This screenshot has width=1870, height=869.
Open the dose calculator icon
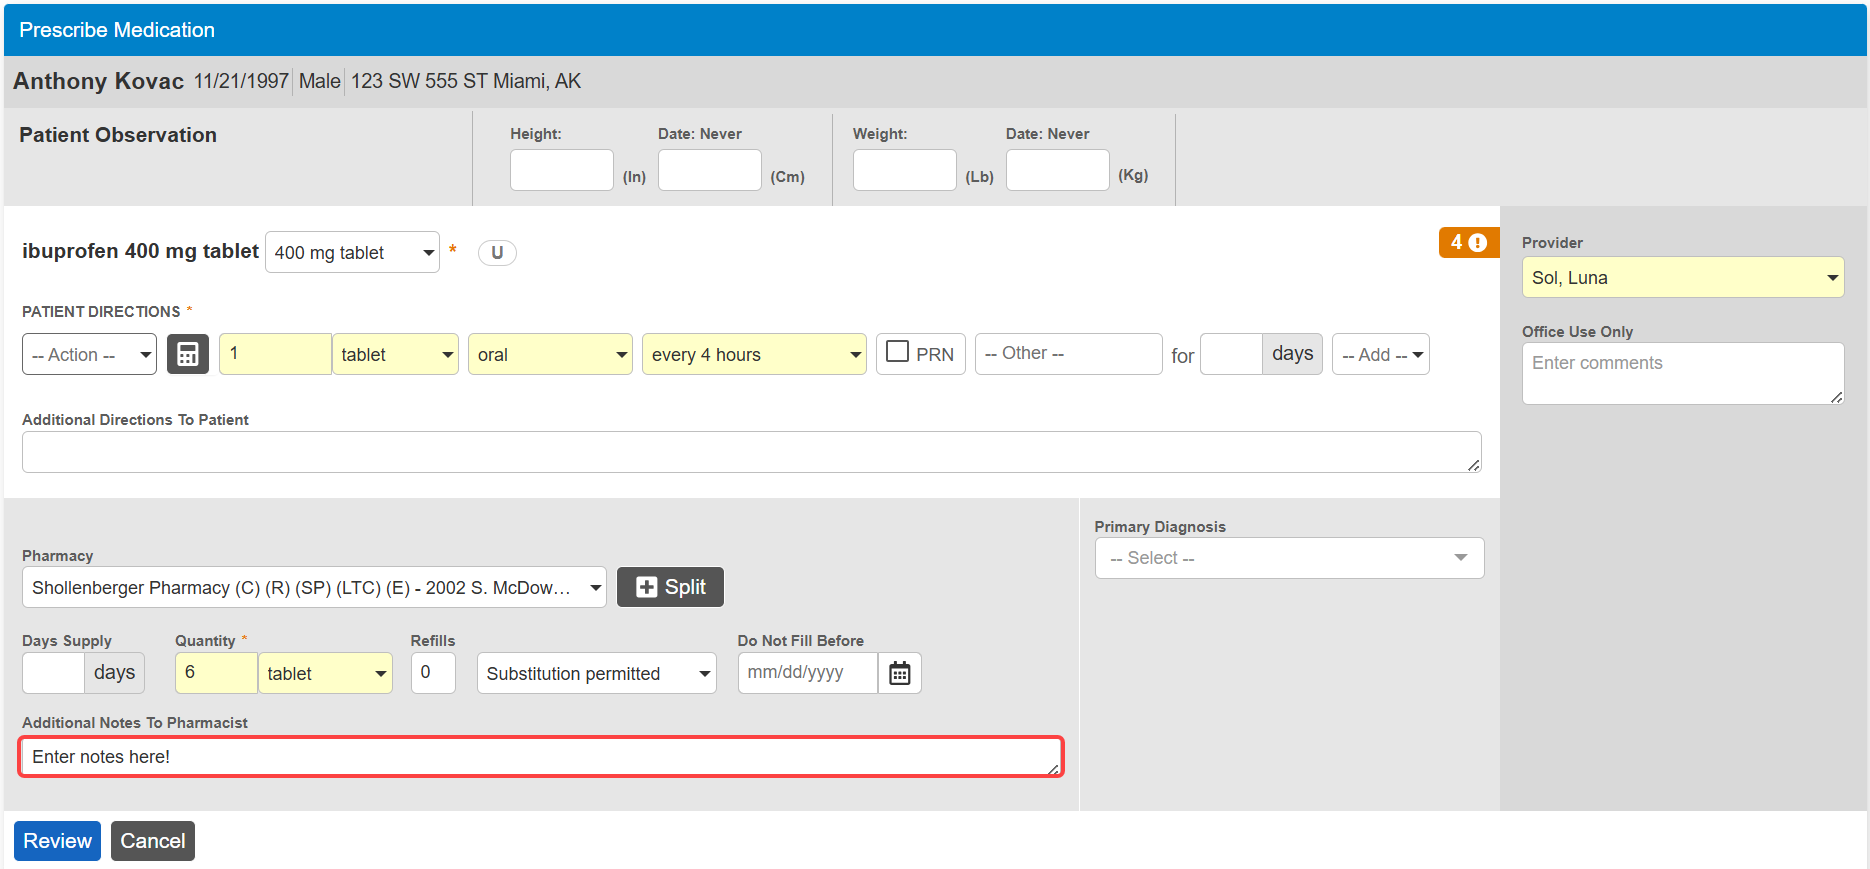click(x=187, y=354)
